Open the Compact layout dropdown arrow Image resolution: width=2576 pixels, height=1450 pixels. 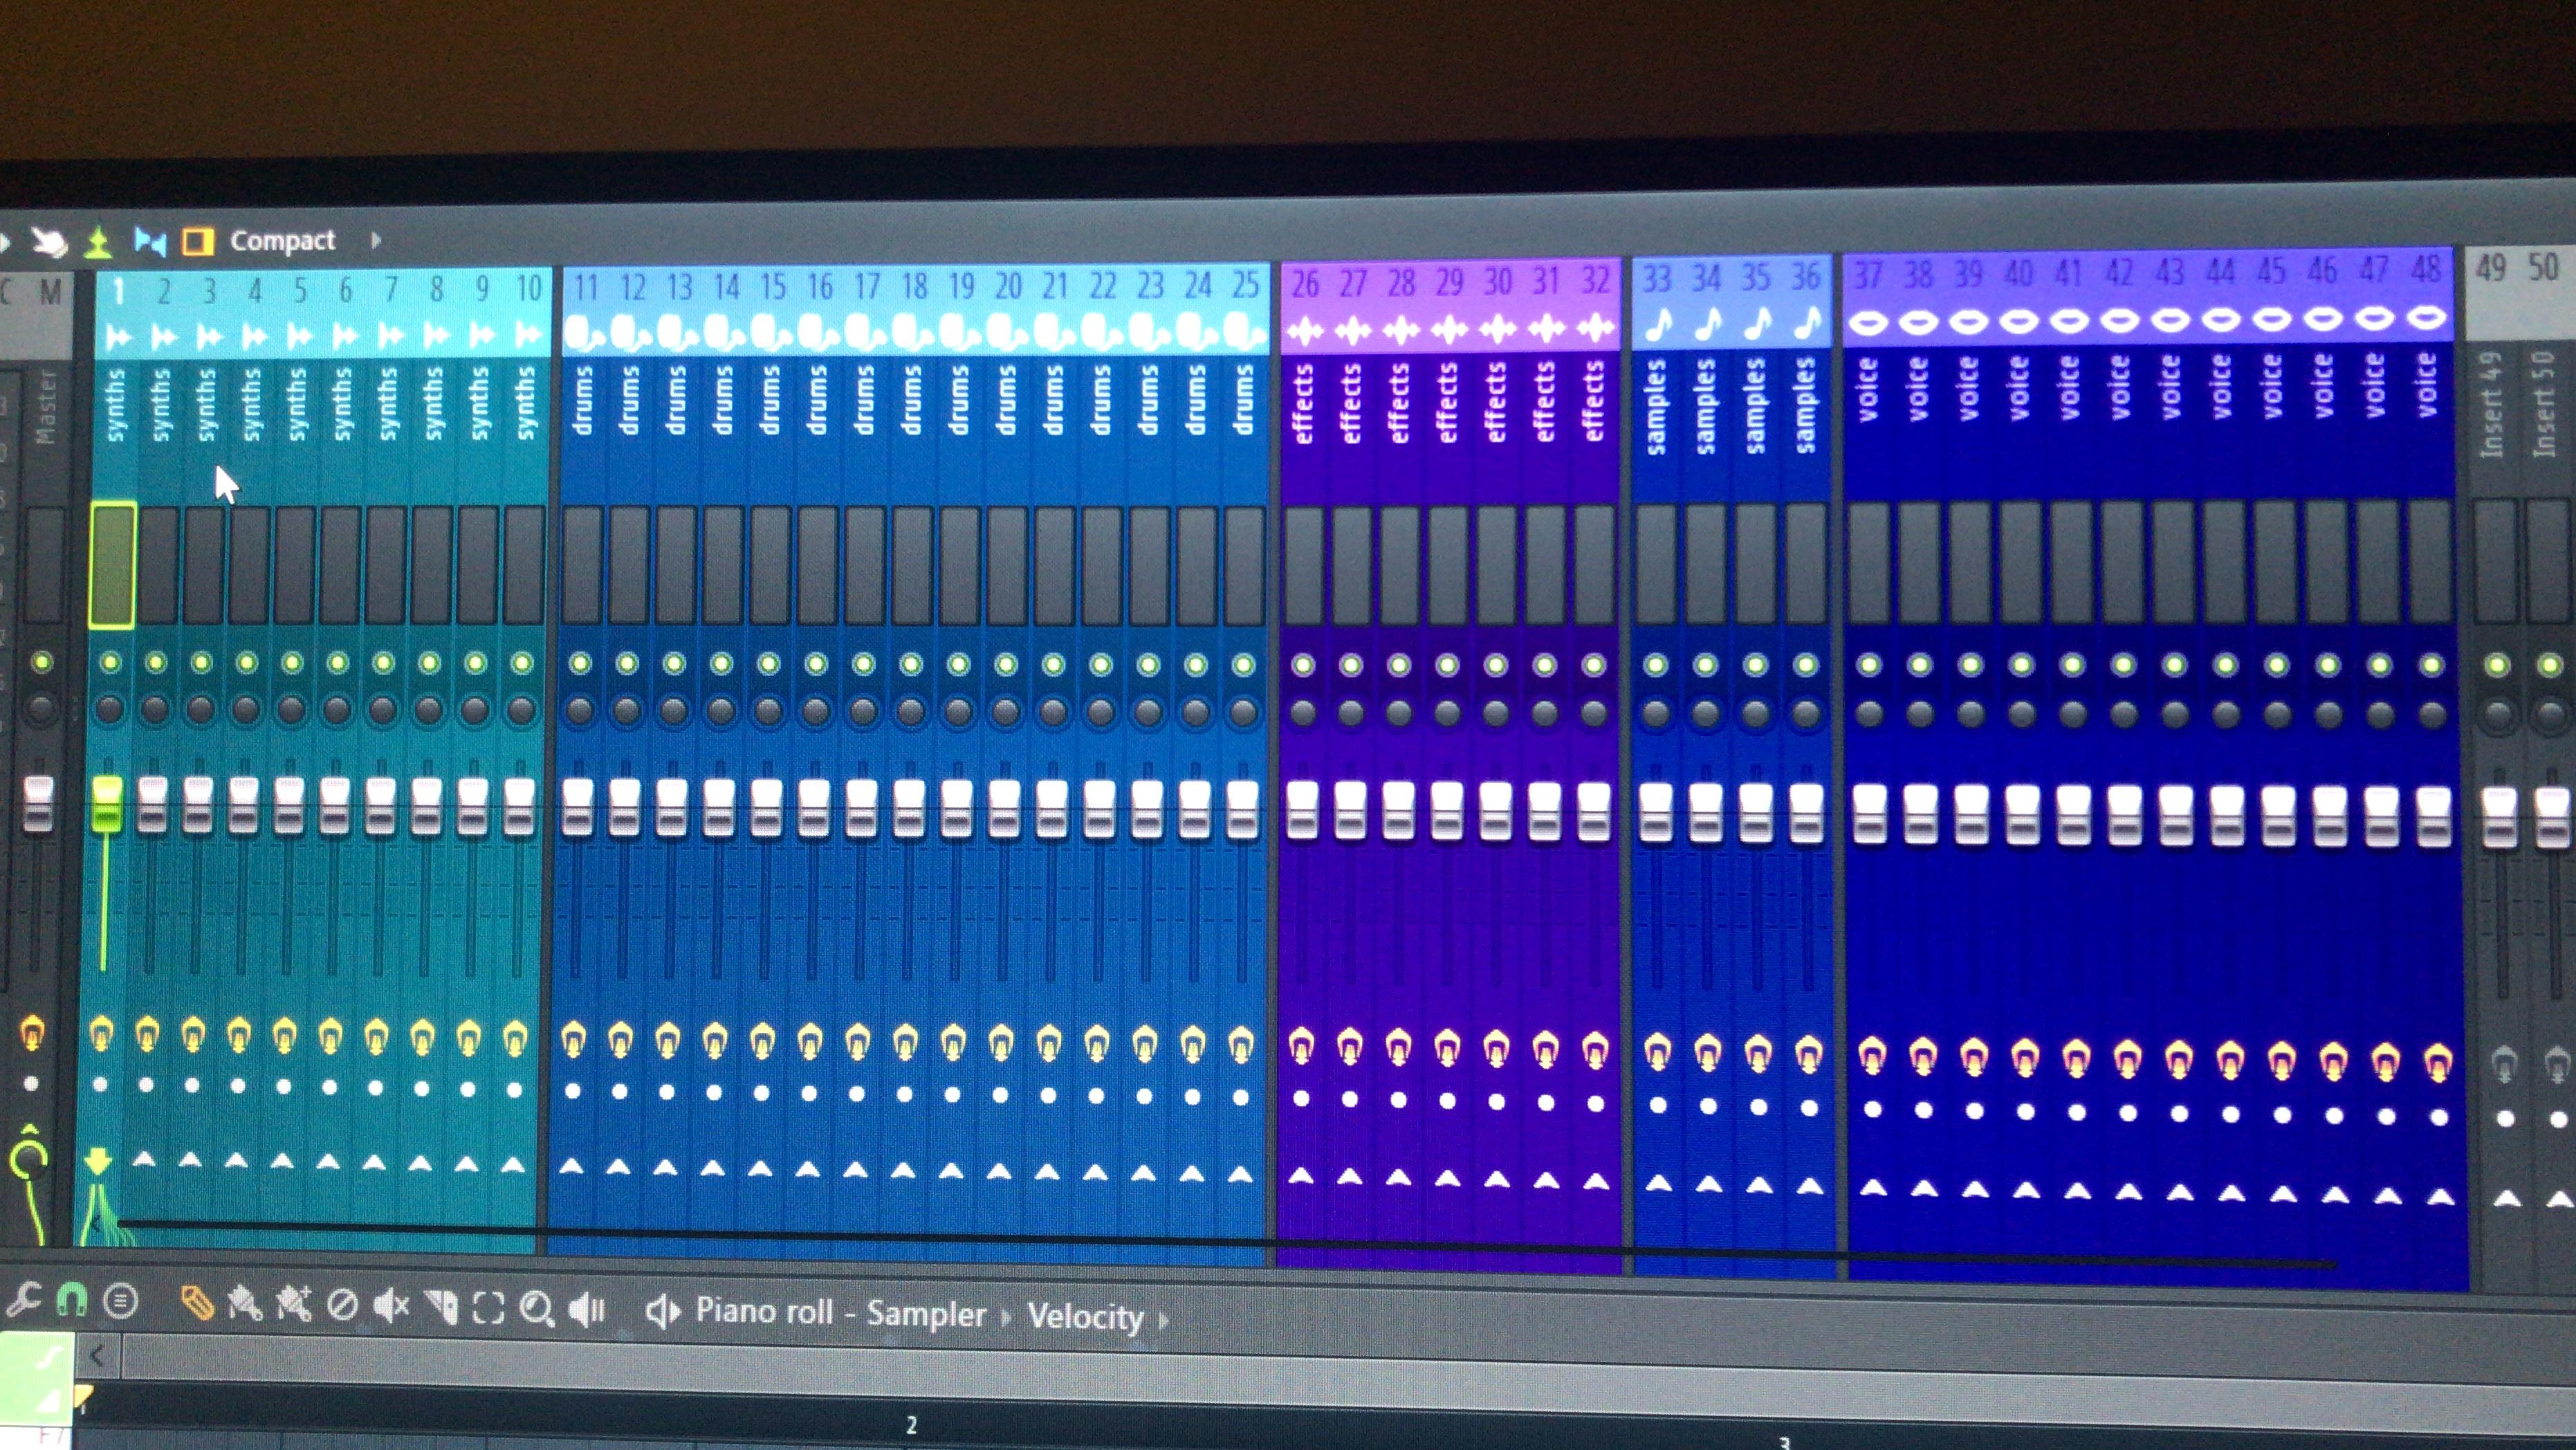(377, 240)
